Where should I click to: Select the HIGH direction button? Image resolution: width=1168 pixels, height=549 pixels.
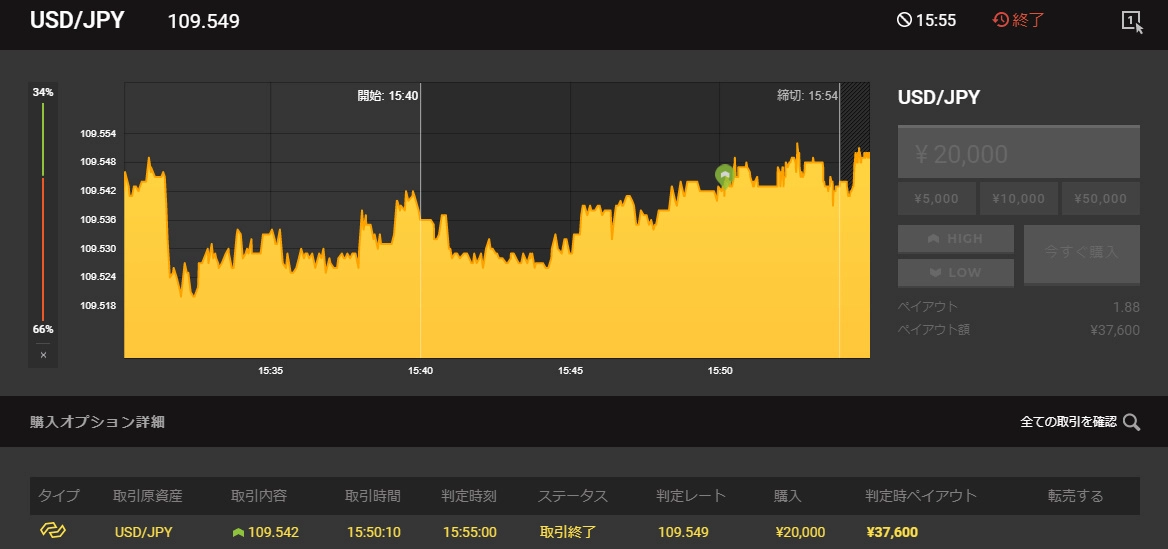(955, 239)
